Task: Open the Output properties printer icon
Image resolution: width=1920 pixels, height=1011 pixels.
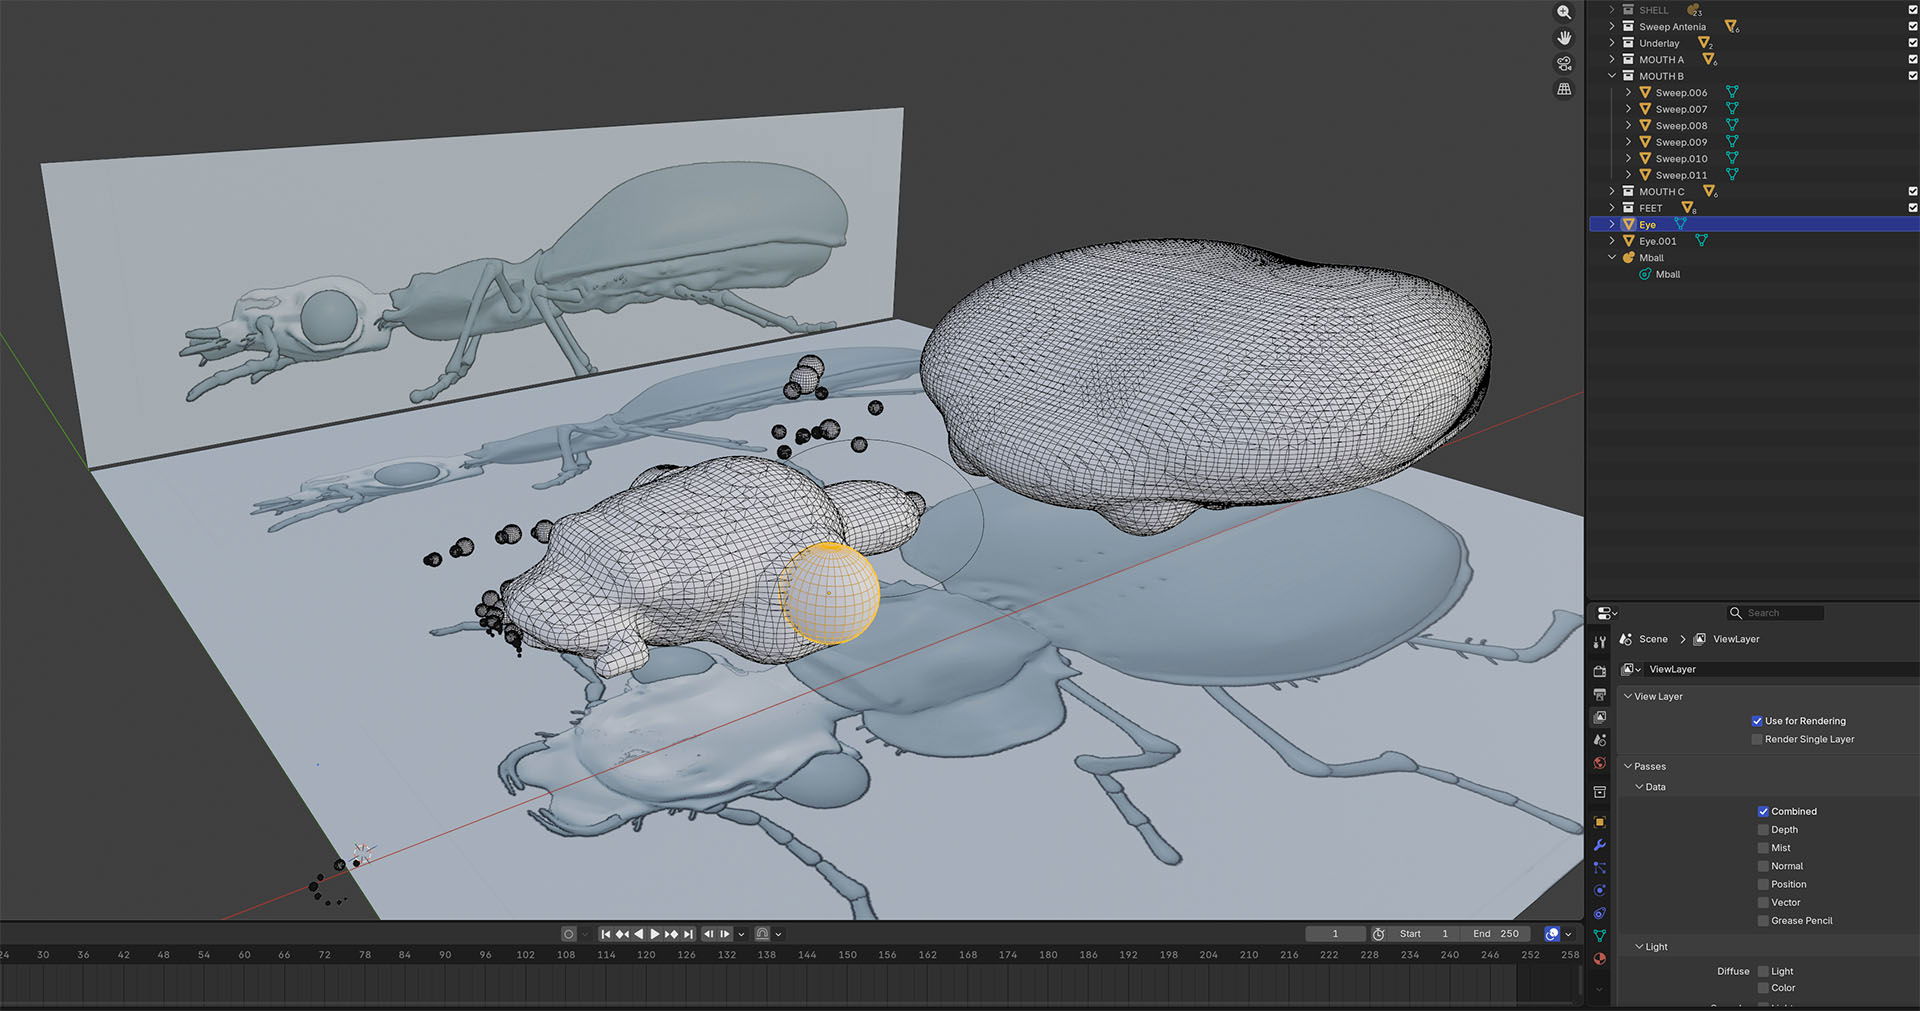Action: 1600,694
